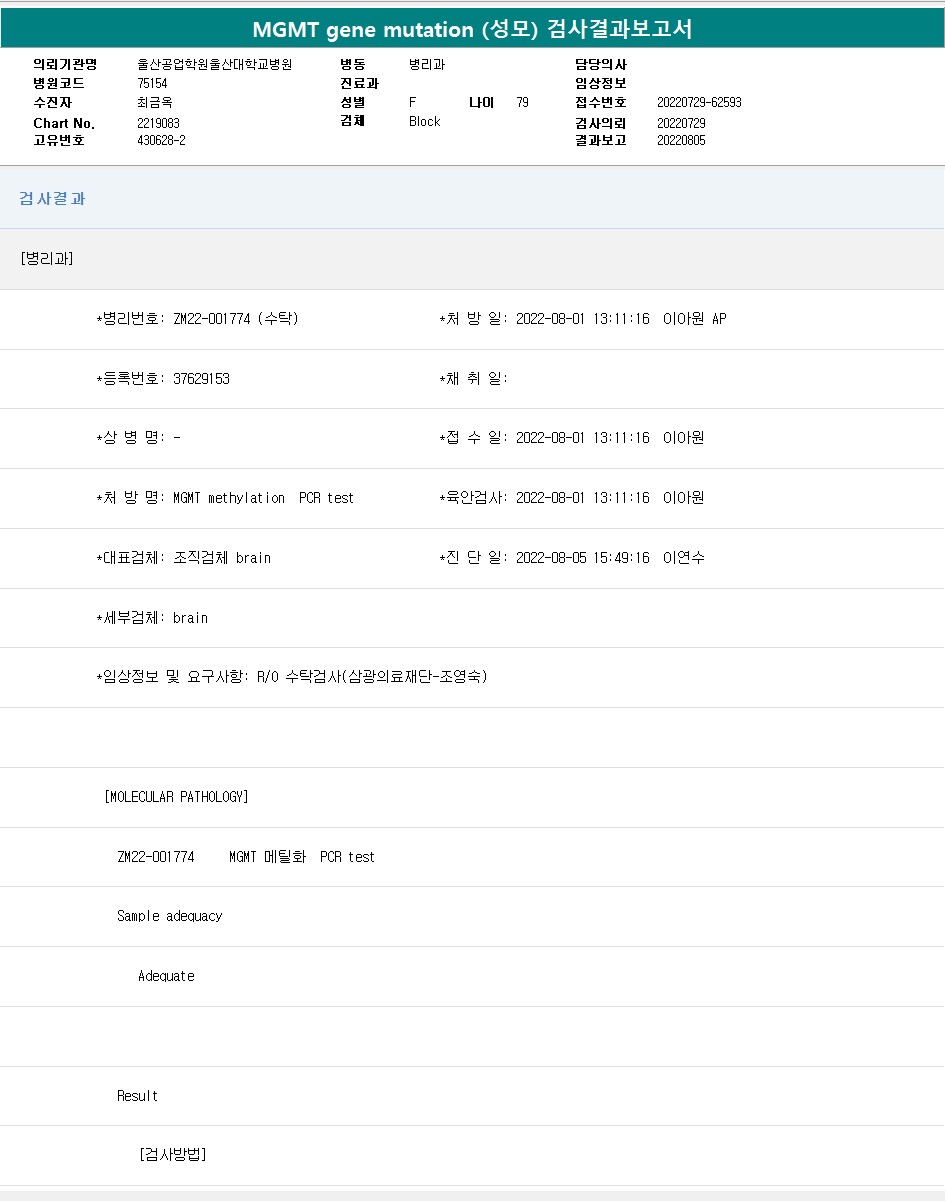Image resolution: width=945 pixels, height=1201 pixels.
Task: Click the 진료과 header label
Action: [x=359, y=83]
